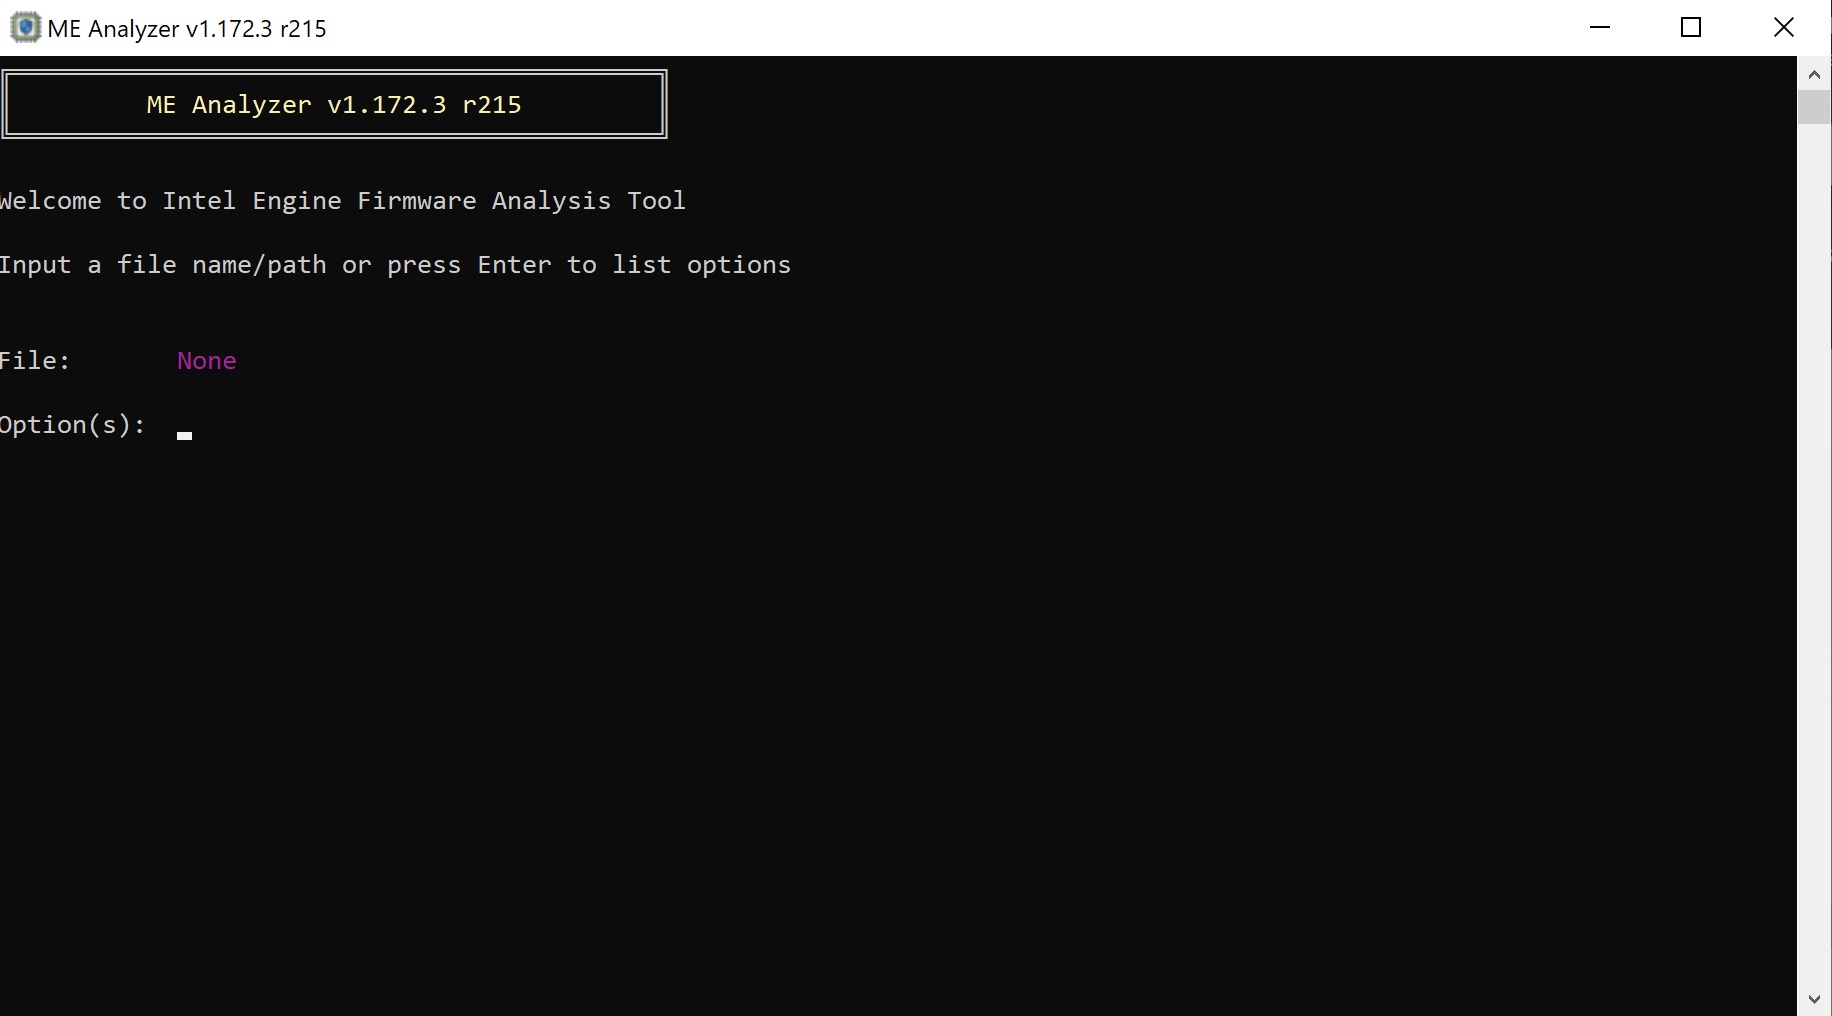This screenshot has width=1832, height=1016.
Task: Collapse the window with minimize button
Action: point(1600,27)
